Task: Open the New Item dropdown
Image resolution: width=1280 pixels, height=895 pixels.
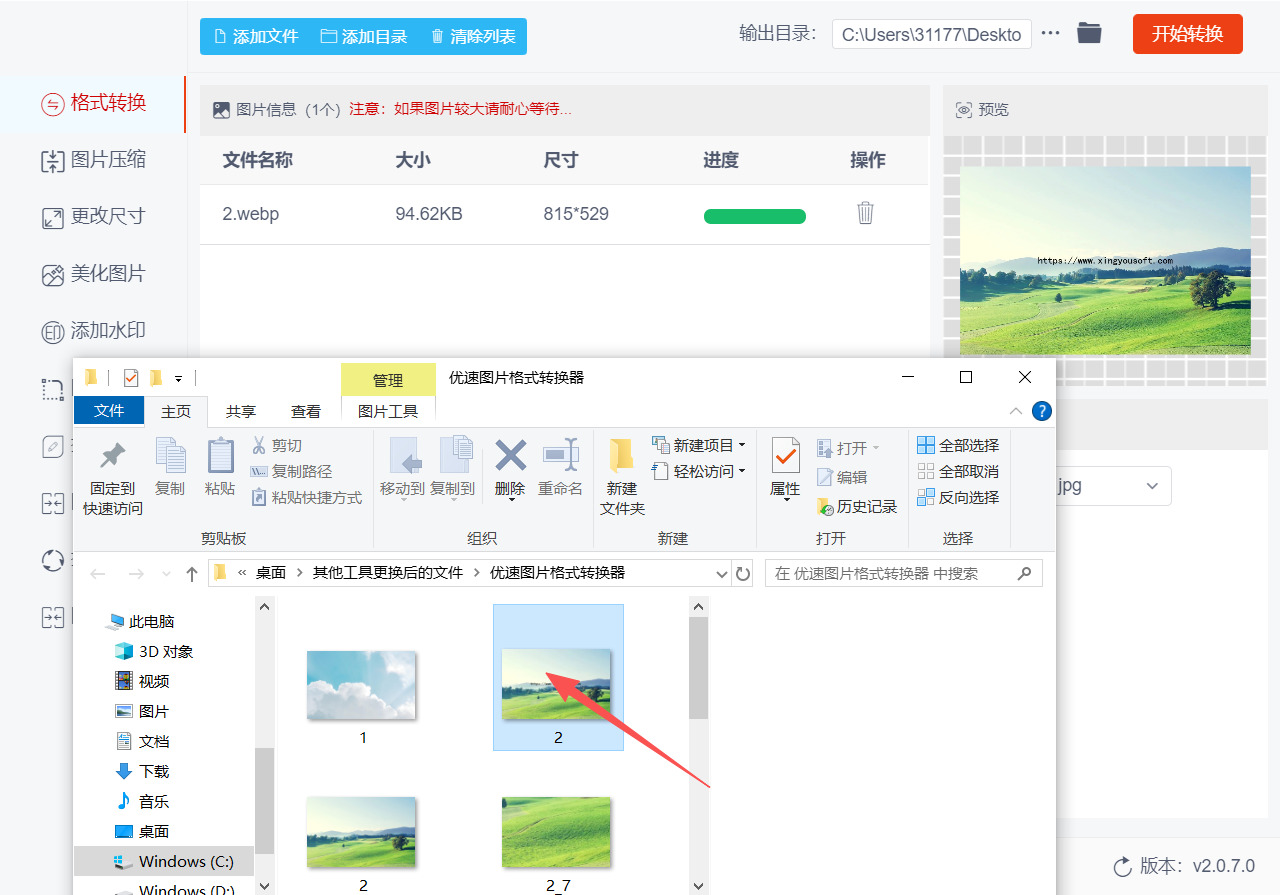Action: tap(699, 445)
